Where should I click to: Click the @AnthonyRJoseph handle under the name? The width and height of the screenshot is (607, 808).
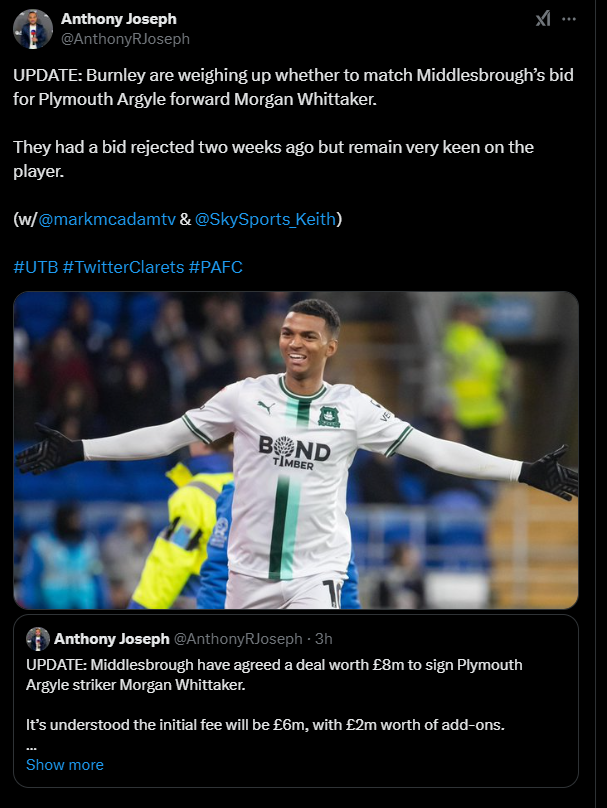coord(125,39)
